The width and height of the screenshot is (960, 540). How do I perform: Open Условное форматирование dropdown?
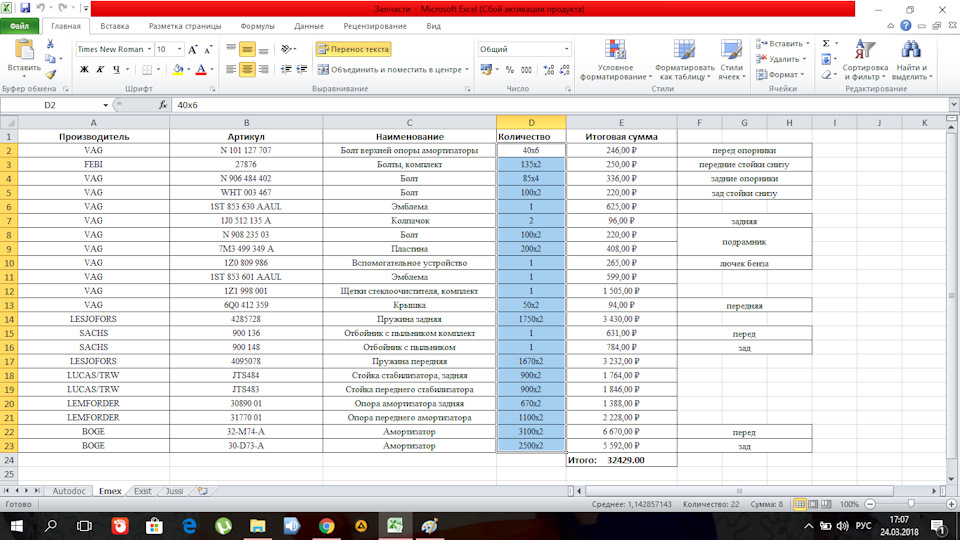pos(615,59)
